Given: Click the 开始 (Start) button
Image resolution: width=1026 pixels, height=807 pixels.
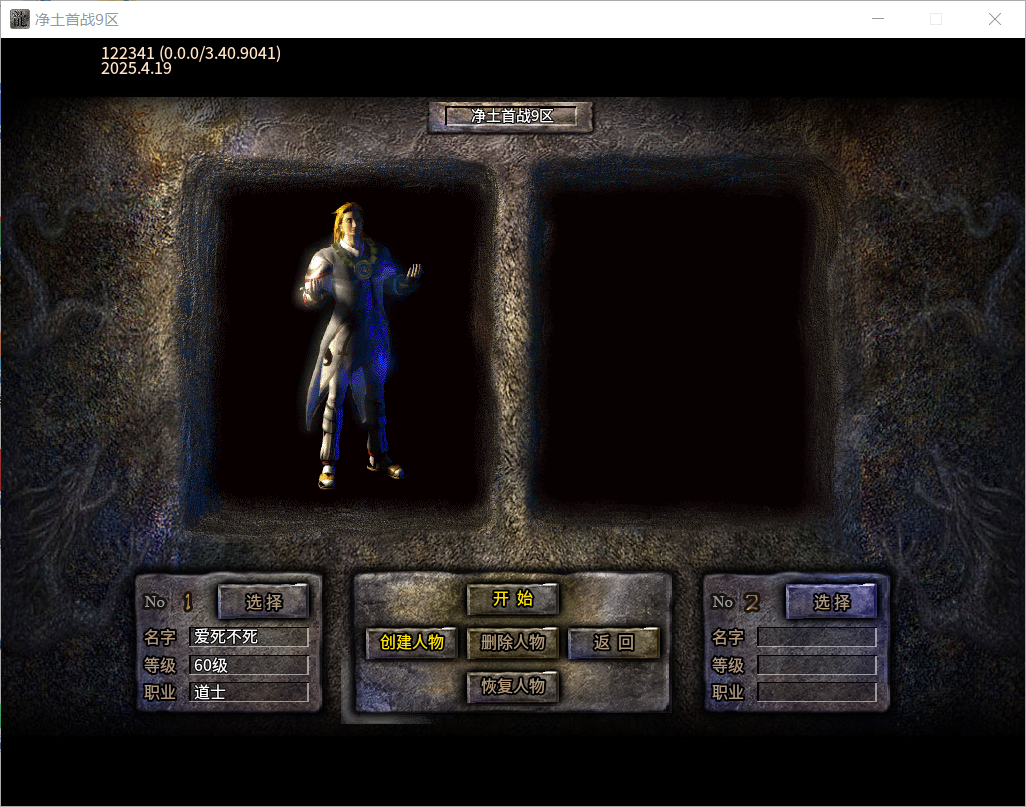Looking at the screenshot, I should (513, 599).
